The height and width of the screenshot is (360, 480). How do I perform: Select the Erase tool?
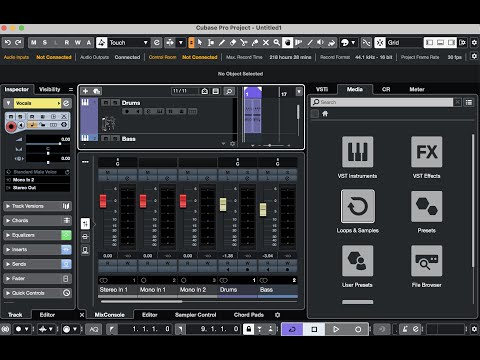click(233, 43)
